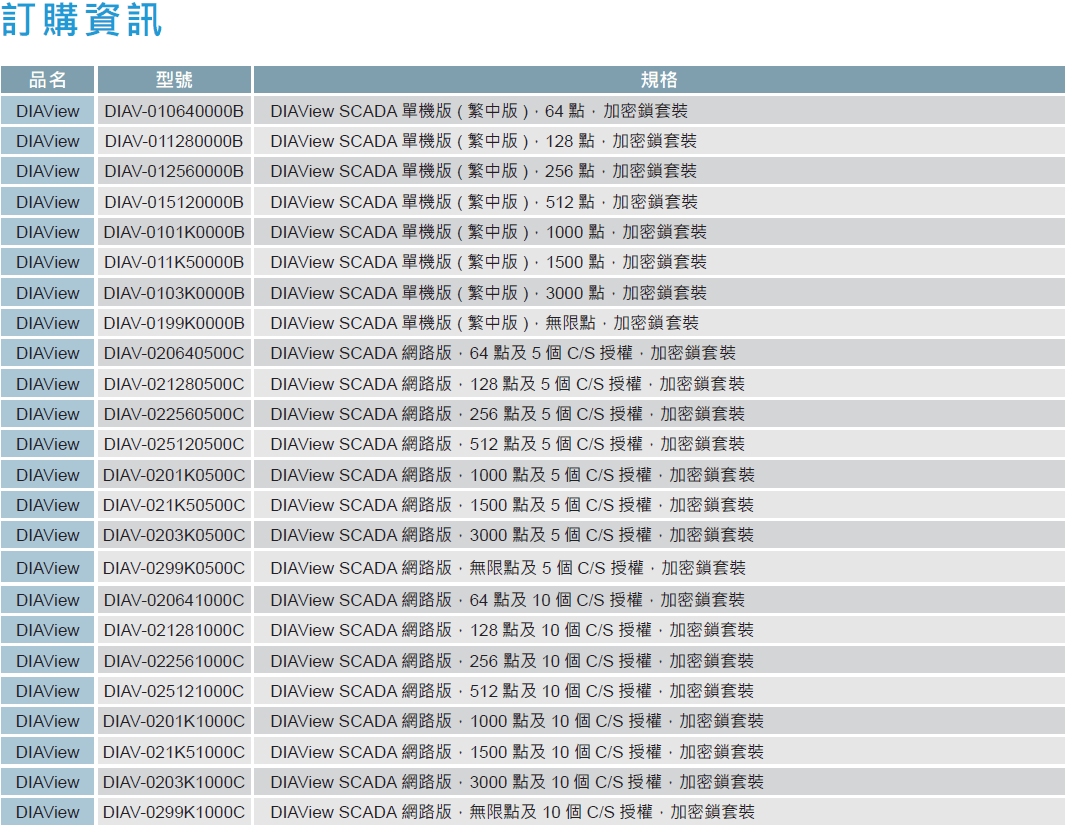Select spec 網路版 3000 點及 5 個 C/S 授權
The image size is (1067, 827).
[x=512, y=535]
